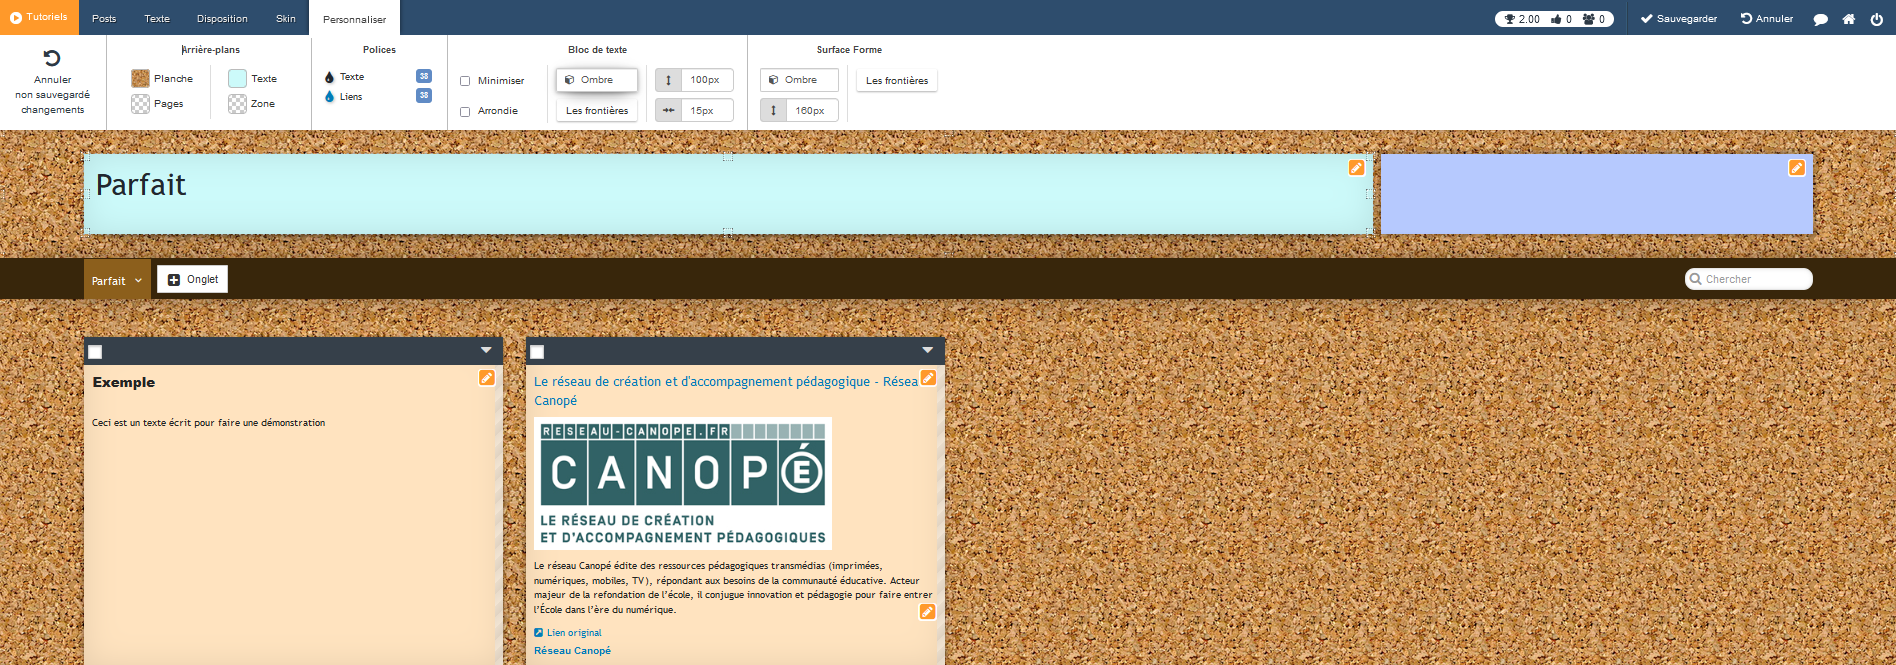The width and height of the screenshot is (1896, 665).
Task: Switch to the Skin tab
Action: (286, 18)
